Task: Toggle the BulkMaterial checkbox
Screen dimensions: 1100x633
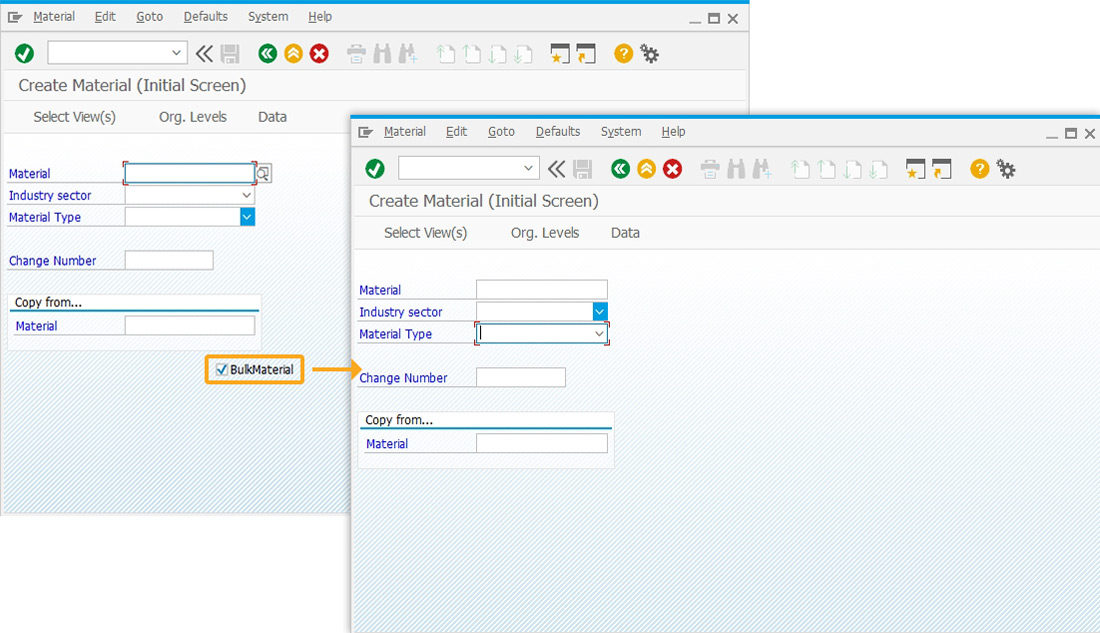Action: pyautogui.click(x=222, y=369)
